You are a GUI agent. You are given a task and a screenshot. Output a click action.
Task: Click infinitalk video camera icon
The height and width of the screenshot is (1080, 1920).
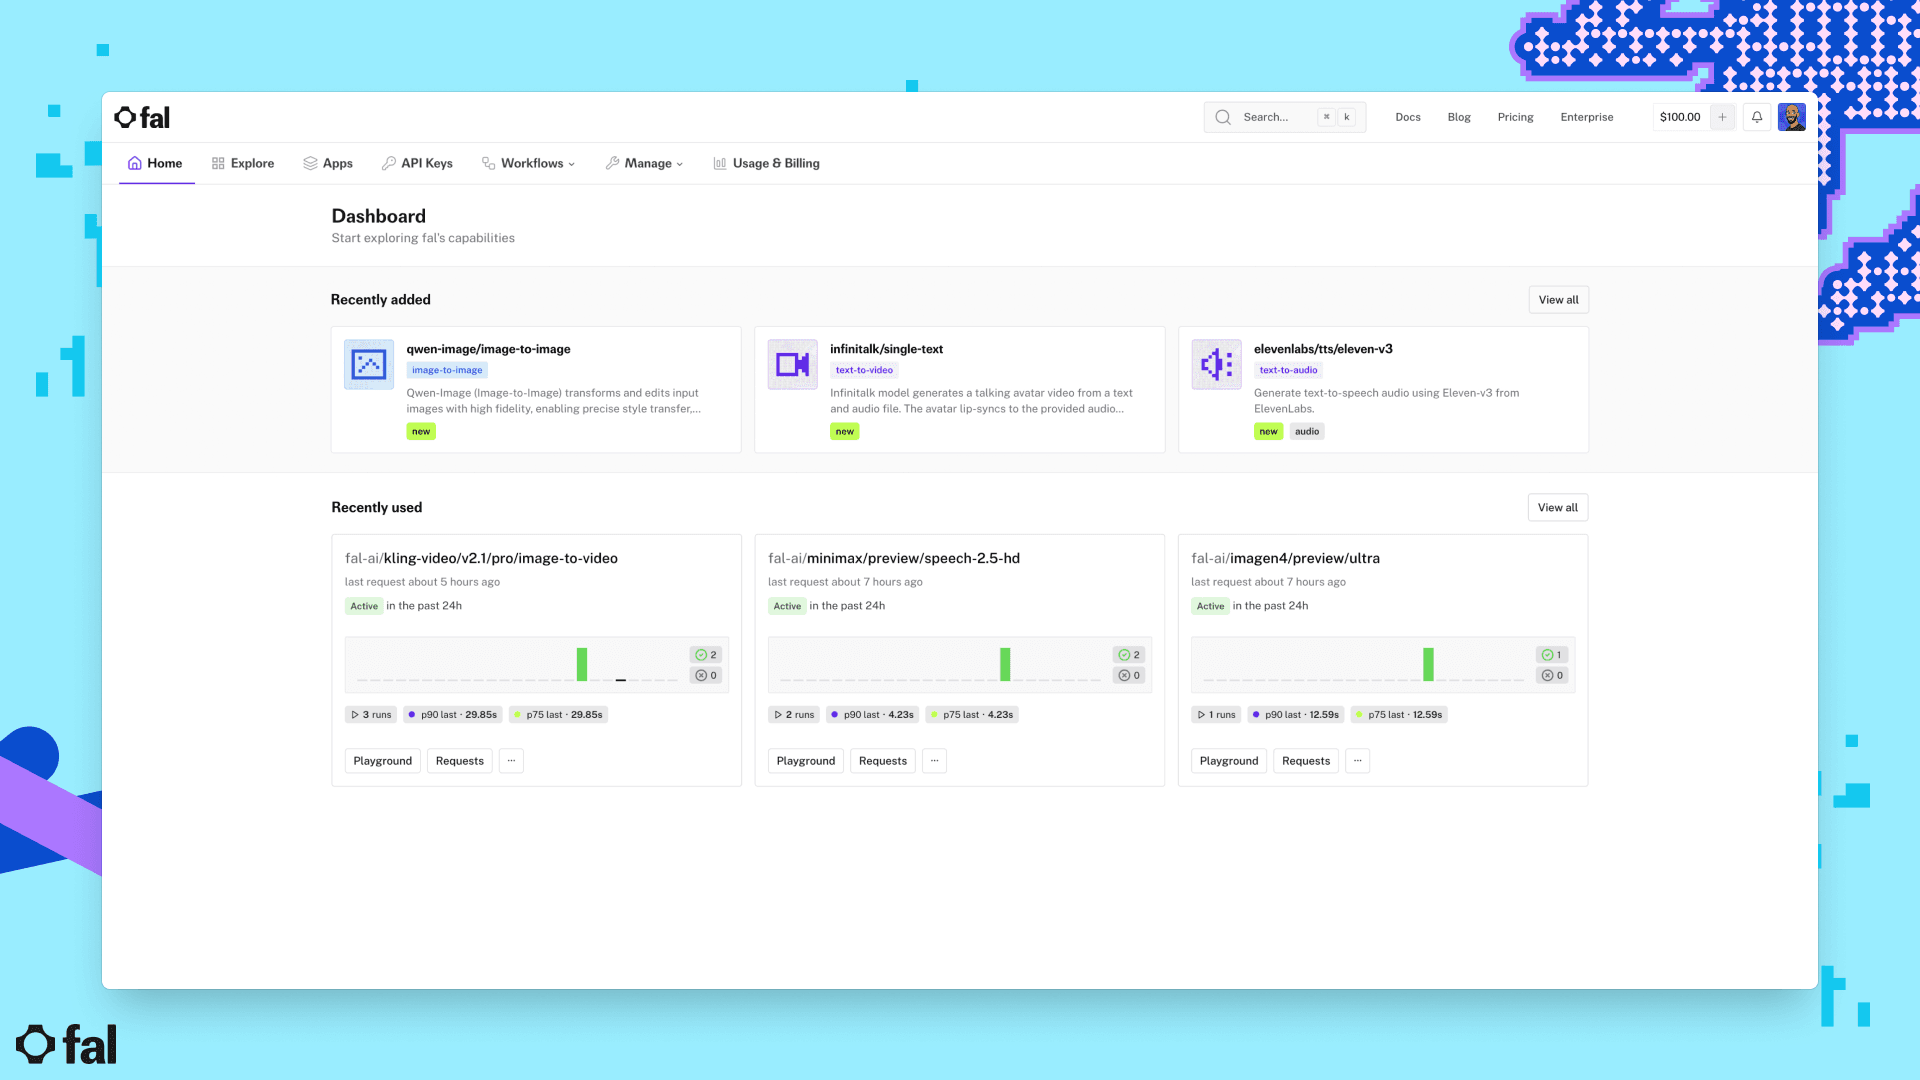pos(792,365)
